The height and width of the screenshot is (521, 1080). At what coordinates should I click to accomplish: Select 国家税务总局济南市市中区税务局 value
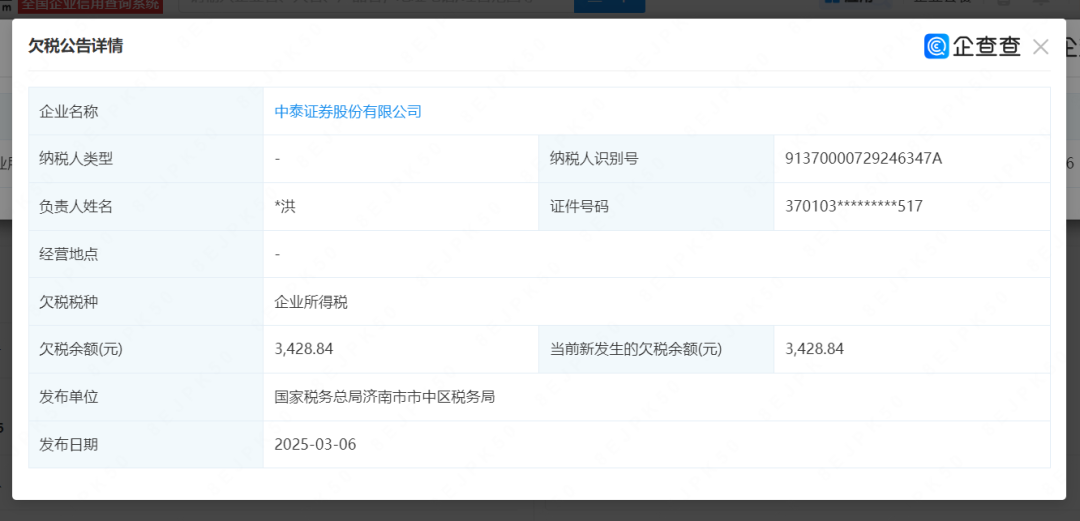[384, 397]
